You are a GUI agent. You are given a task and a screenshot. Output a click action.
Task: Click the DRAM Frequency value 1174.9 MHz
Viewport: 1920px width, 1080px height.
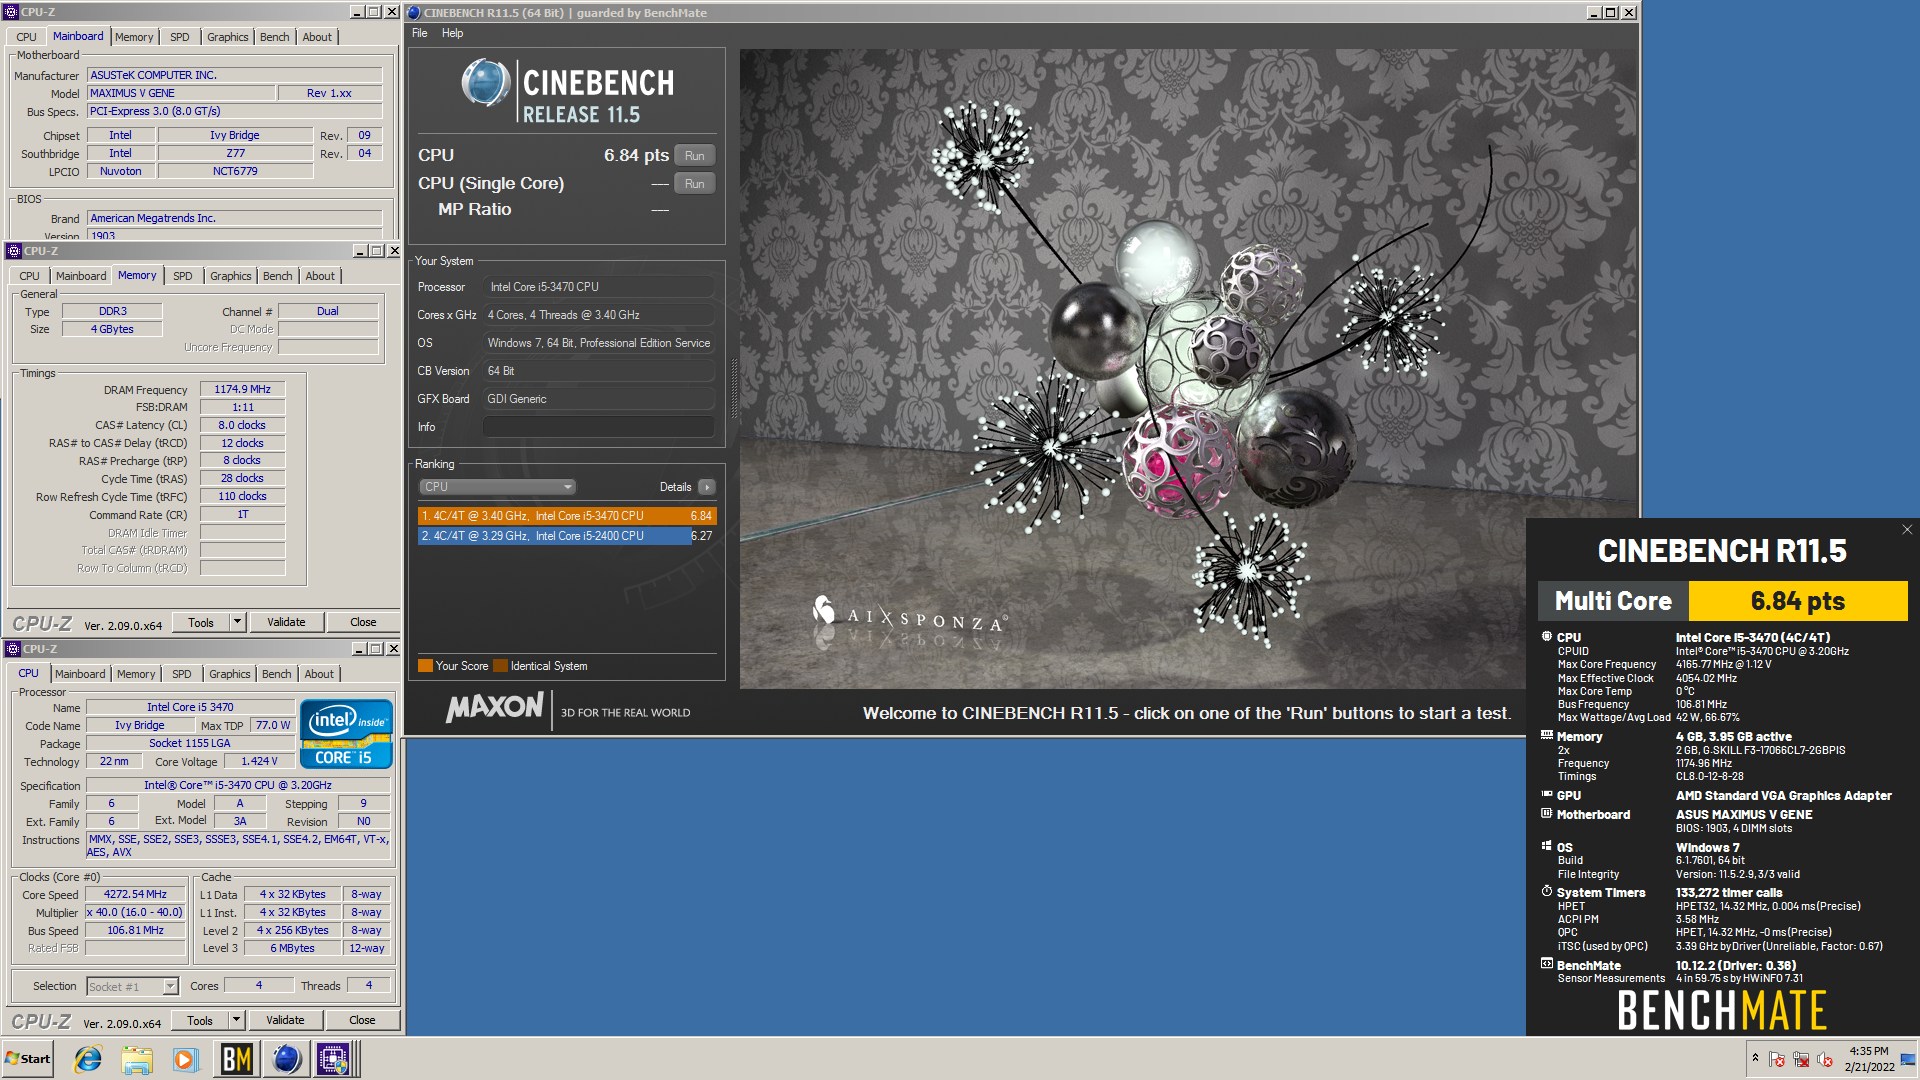pos(242,390)
